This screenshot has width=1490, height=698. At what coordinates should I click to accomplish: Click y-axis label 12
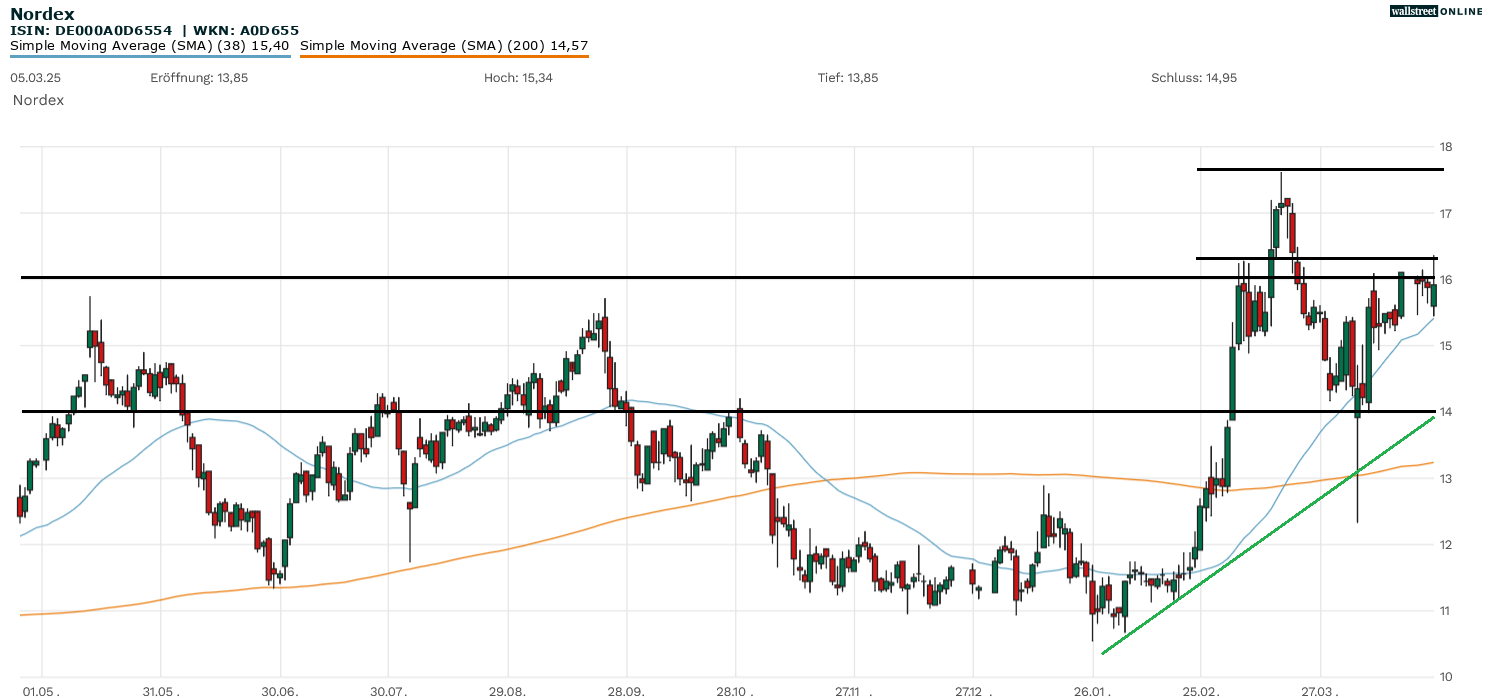pos(1445,544)
